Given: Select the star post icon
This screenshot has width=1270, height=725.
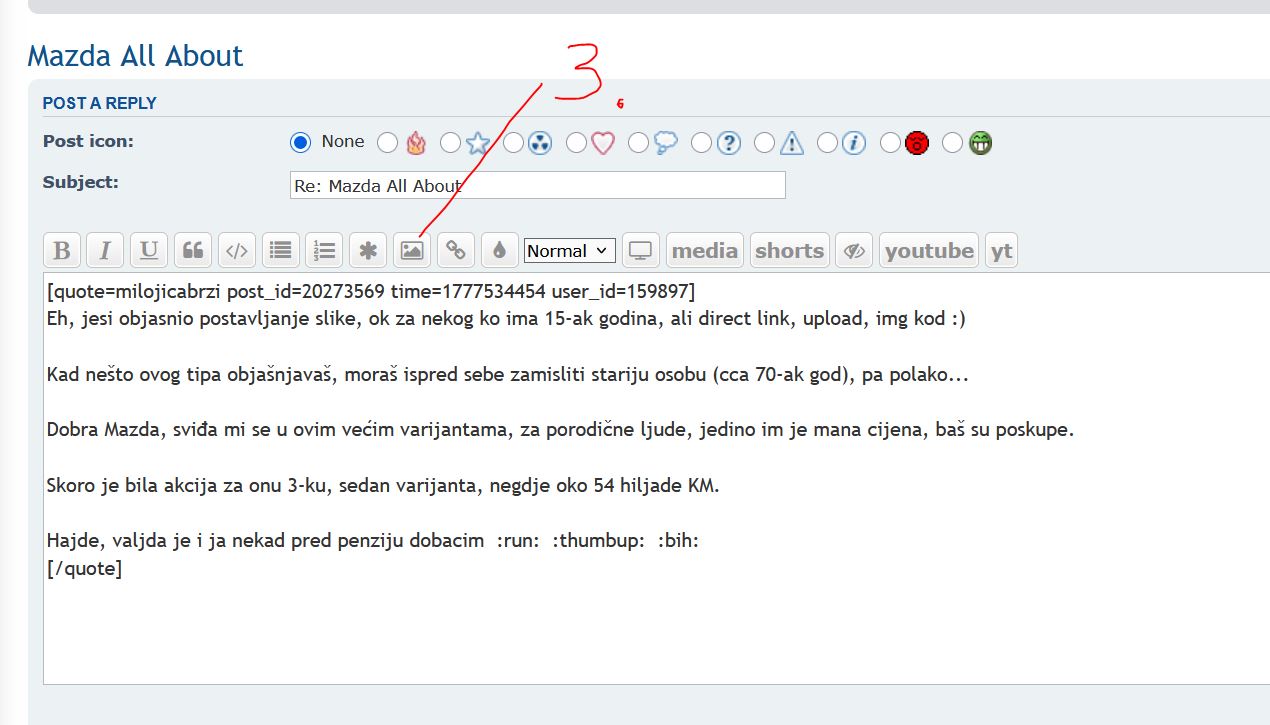Looking at the screenshot, I should [x=450, y=143].
